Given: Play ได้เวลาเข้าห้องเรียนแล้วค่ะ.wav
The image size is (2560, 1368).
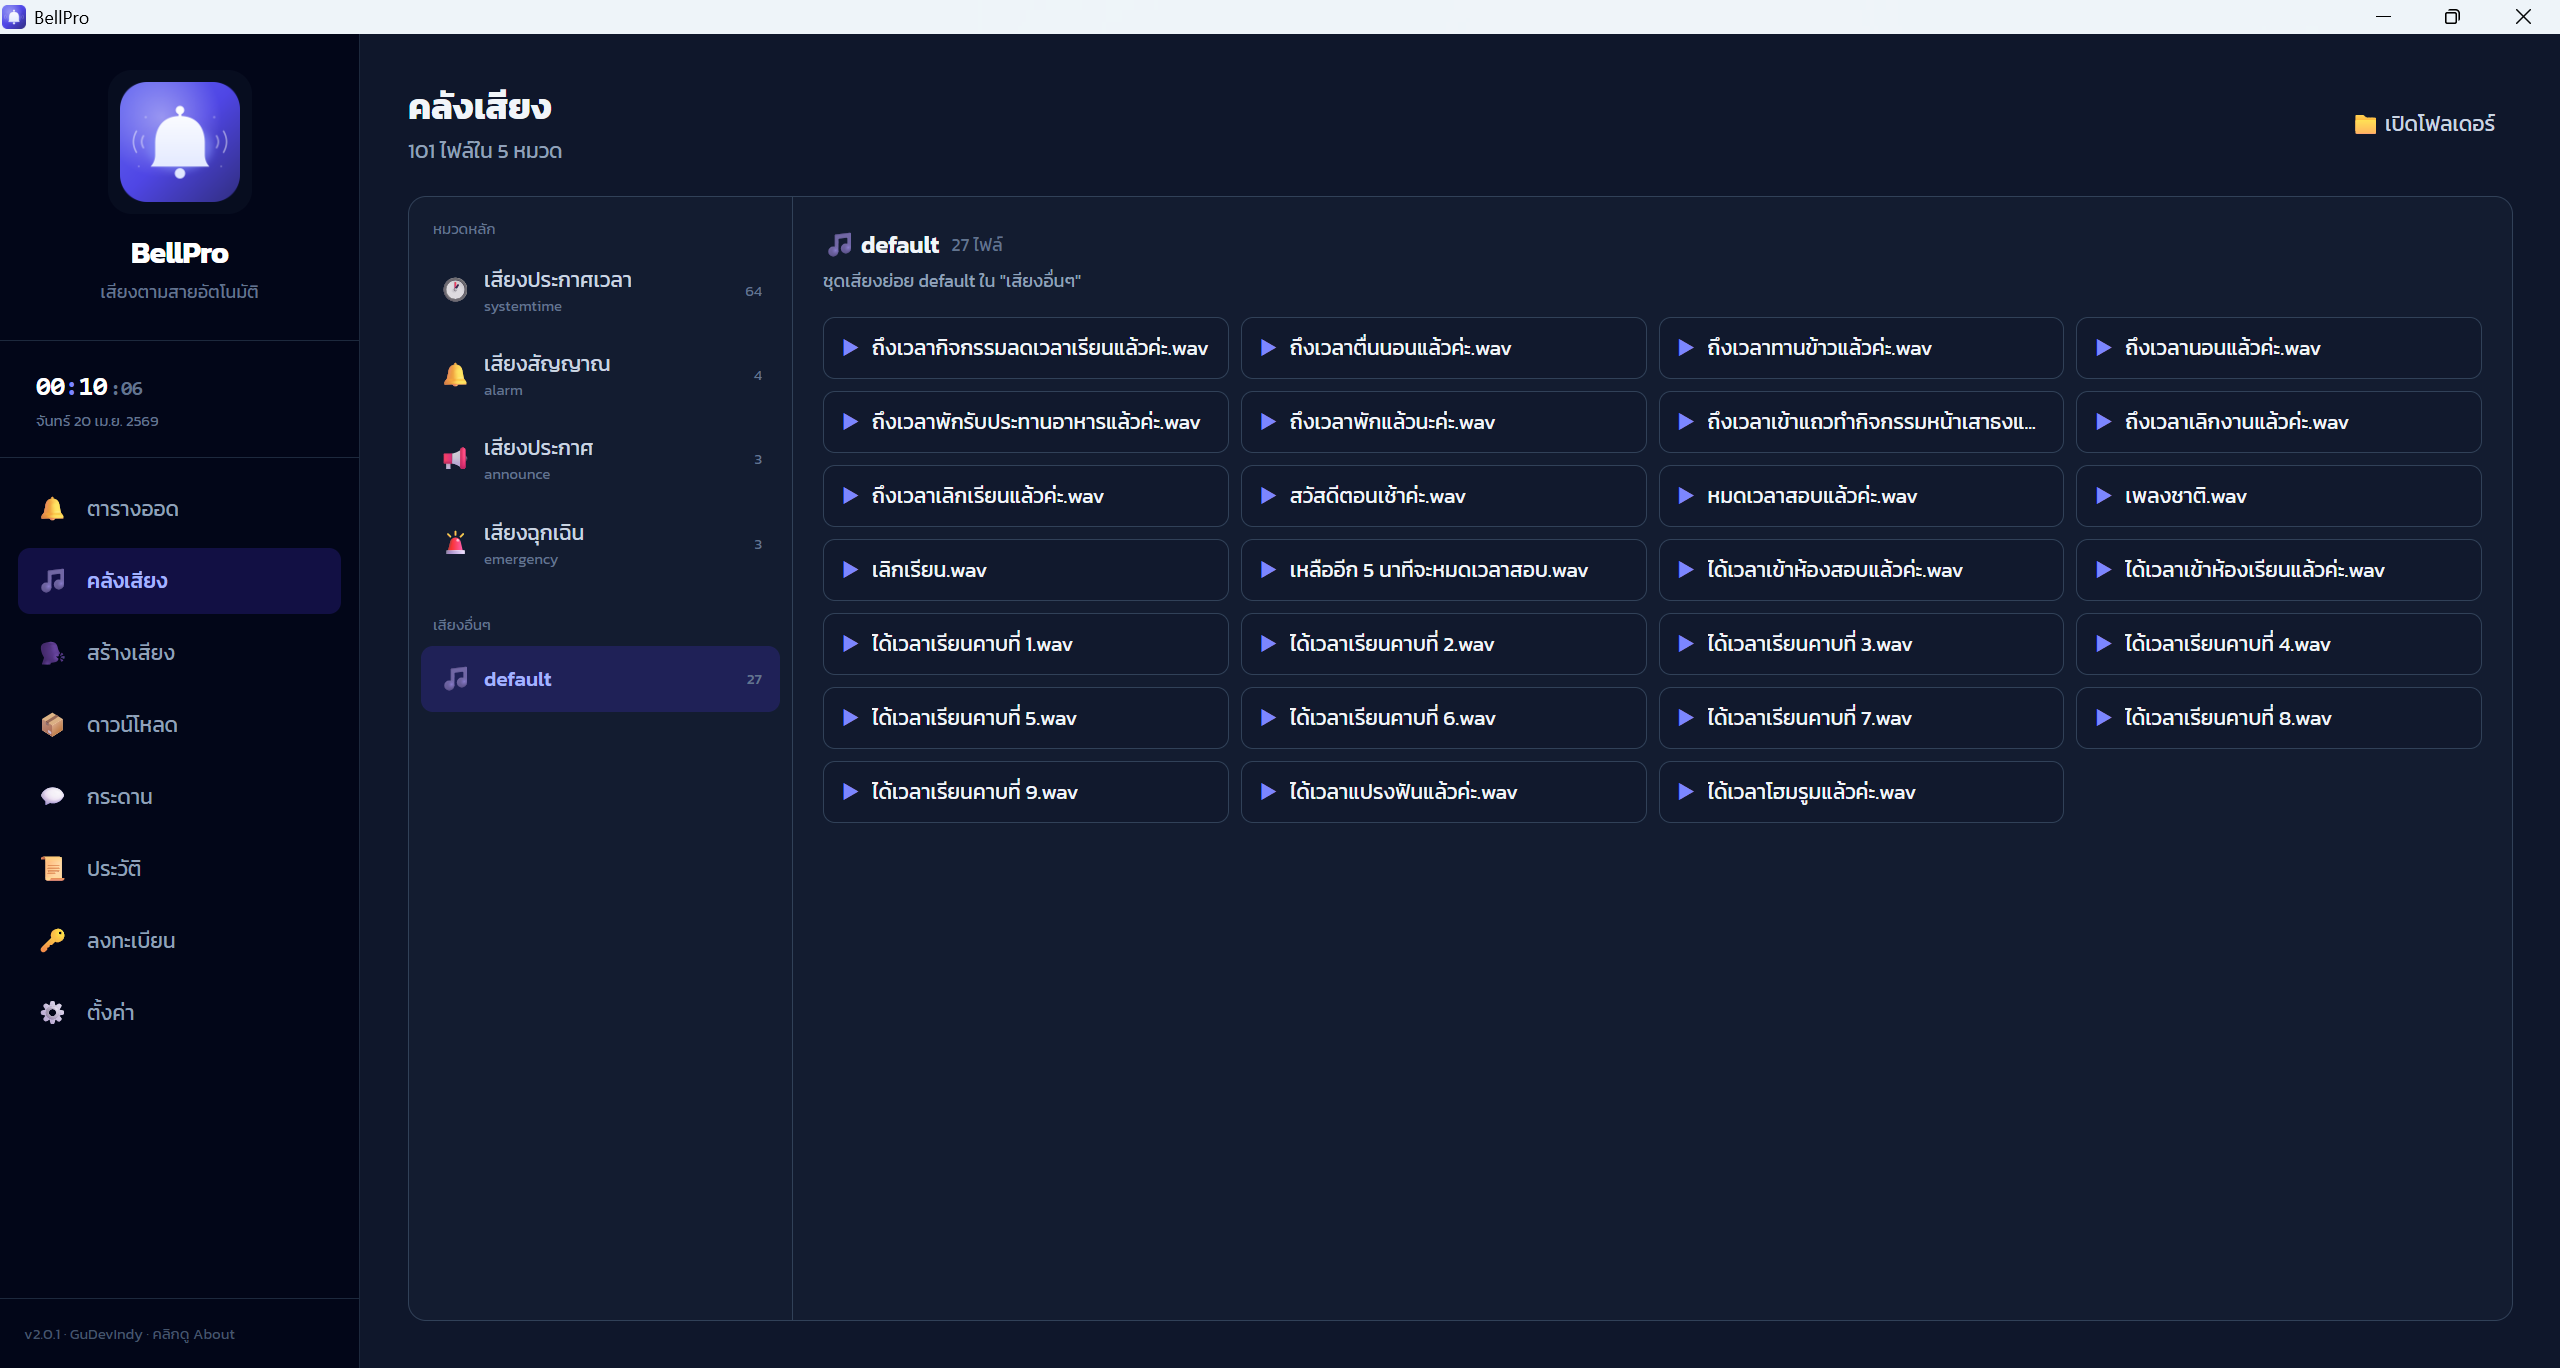Looking at the screenshot, I should pyautogui.click(x=2278, y=570).
